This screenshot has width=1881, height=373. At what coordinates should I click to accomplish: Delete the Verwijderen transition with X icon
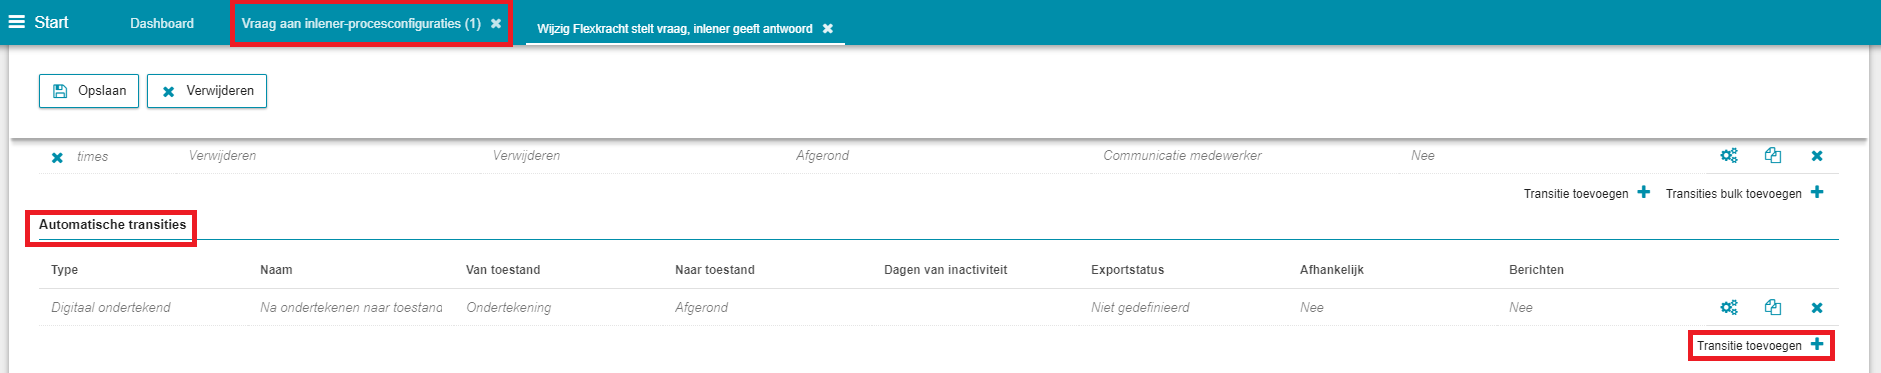1817,156
